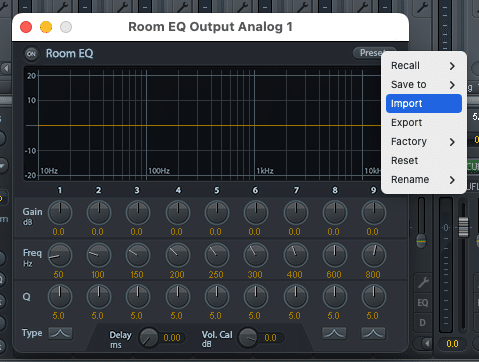Viewport: 479px width, 362px height.
Task: Click the Gain knob for band 3
Action: point(138,213)
